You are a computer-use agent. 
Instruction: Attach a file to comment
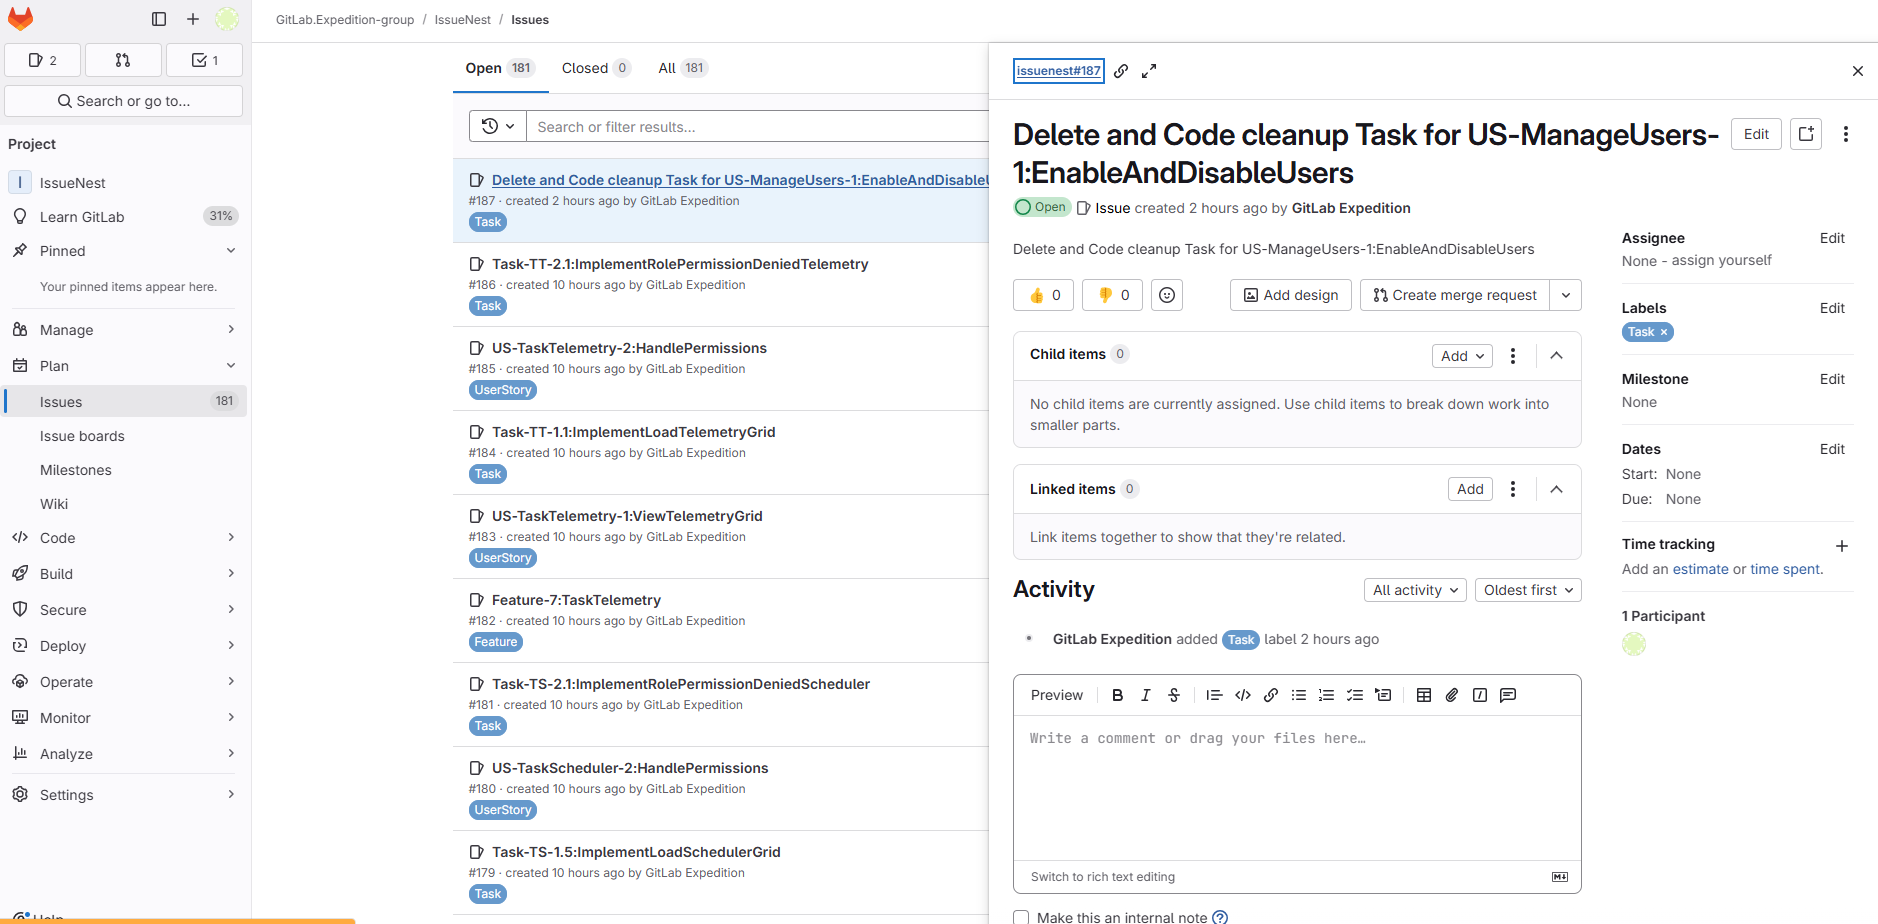pos(1452,695)
